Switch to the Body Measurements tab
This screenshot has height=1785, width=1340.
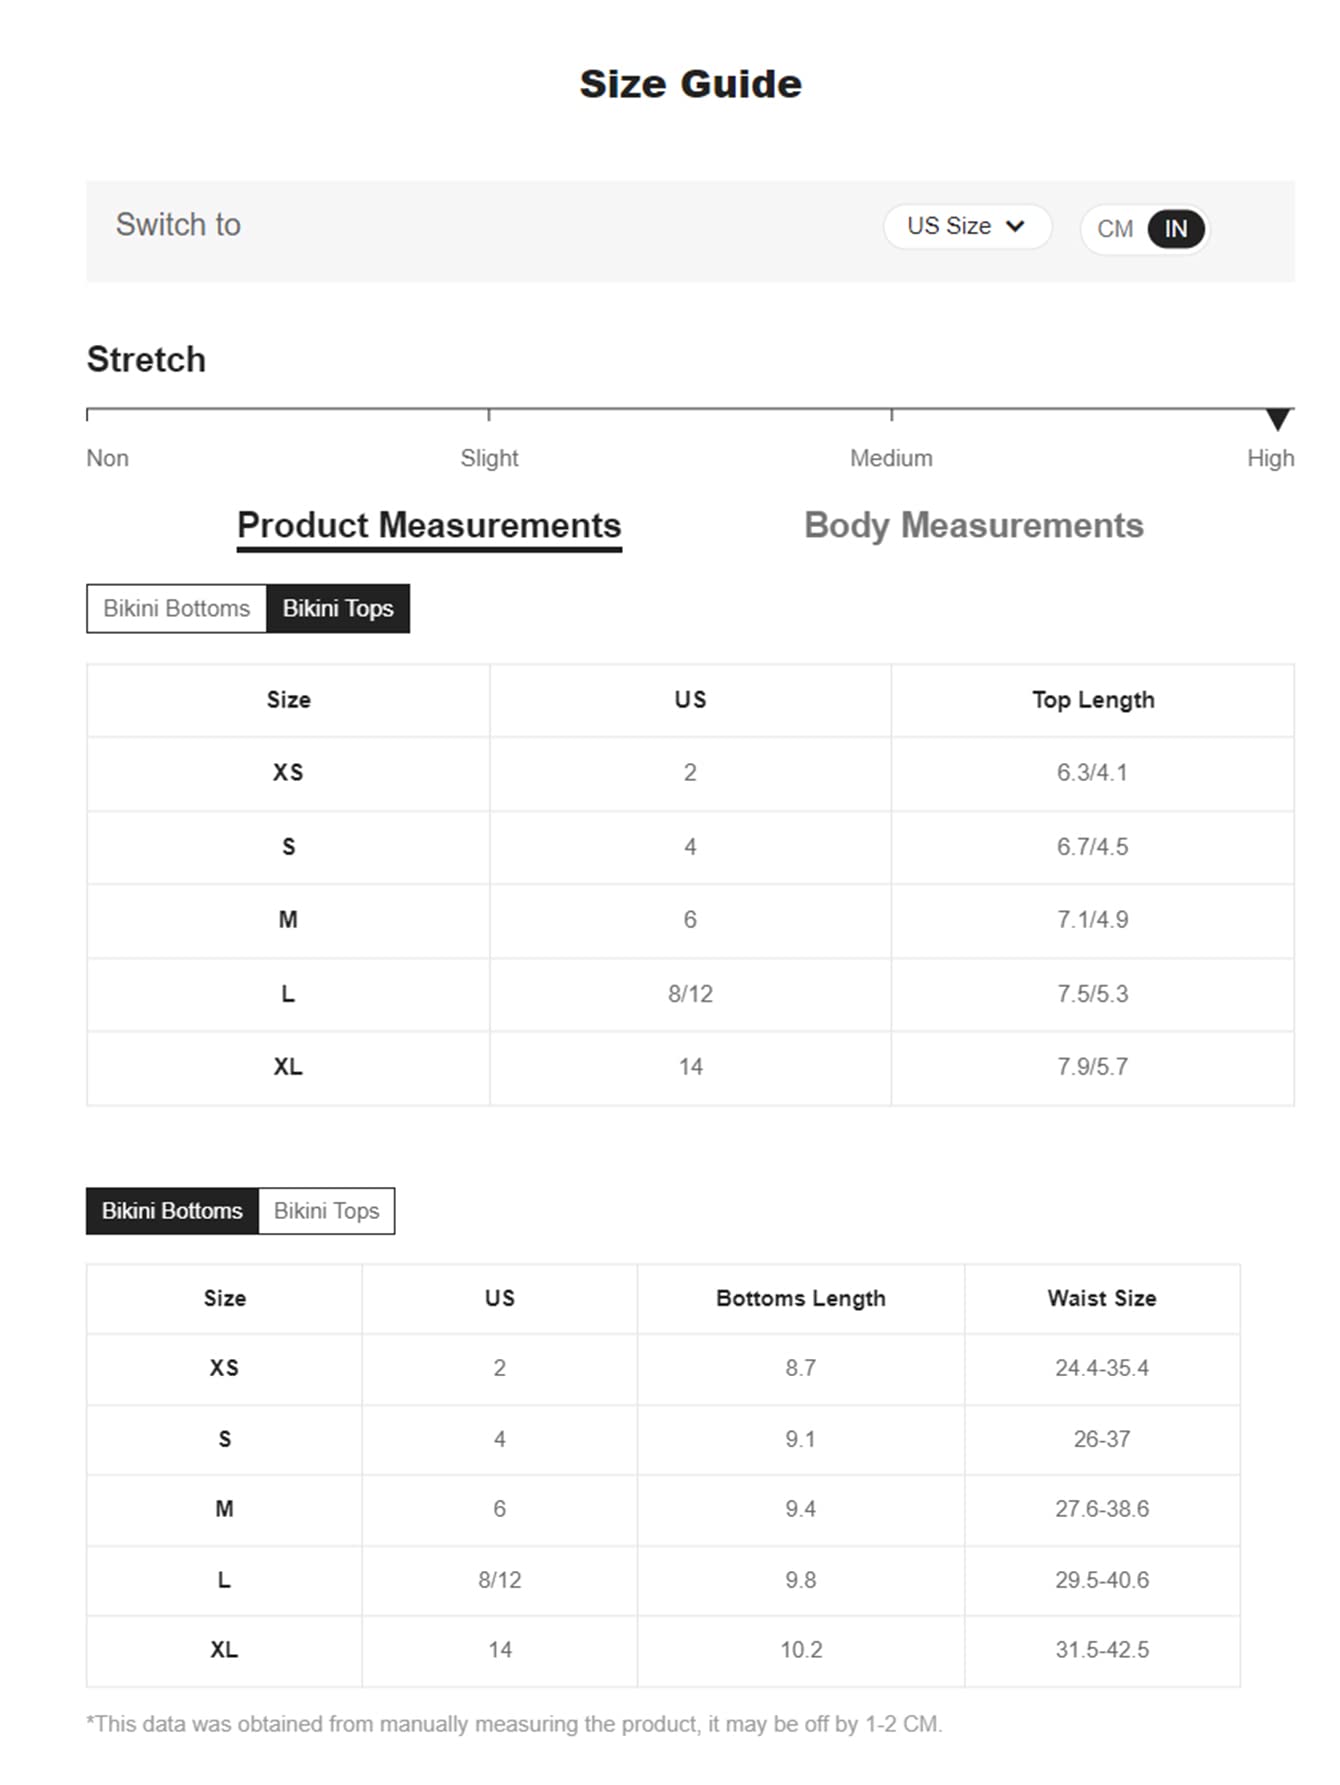pyautogui.click(x=973, y=526)
